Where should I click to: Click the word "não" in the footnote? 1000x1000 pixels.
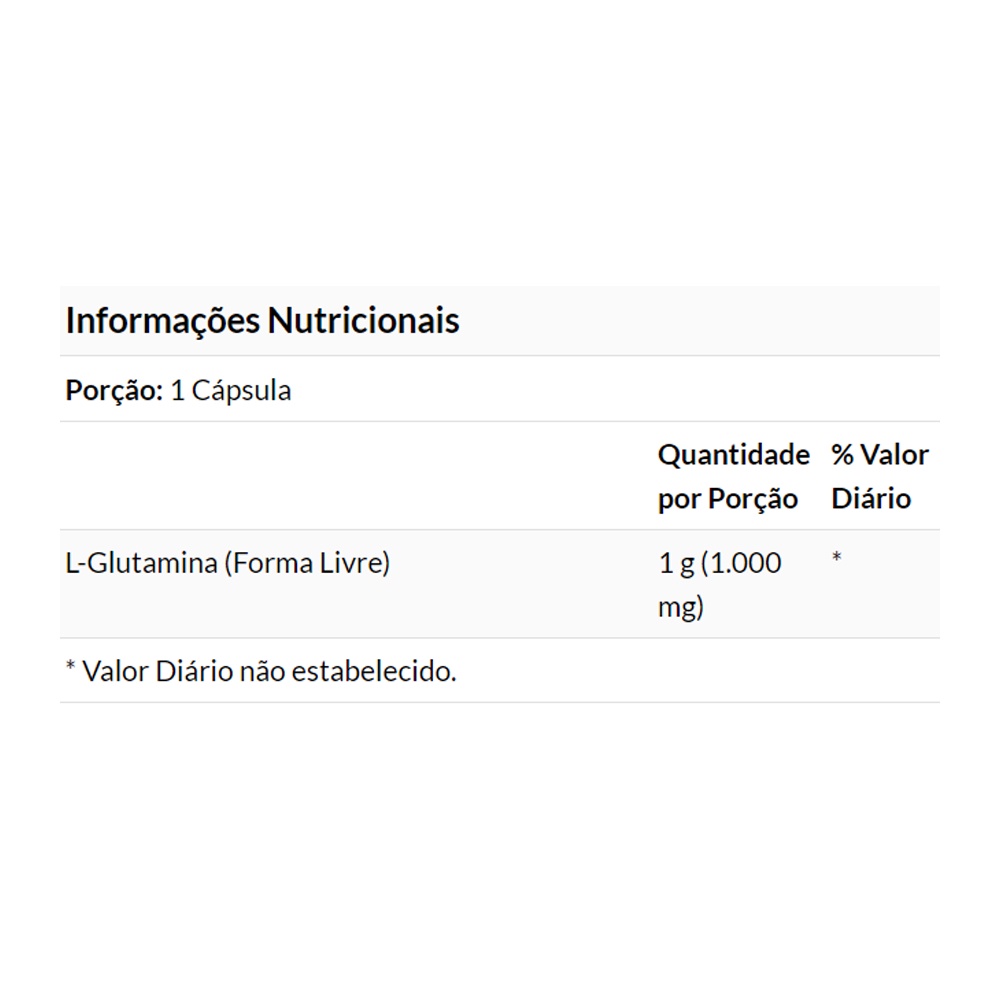click(262, 671)
